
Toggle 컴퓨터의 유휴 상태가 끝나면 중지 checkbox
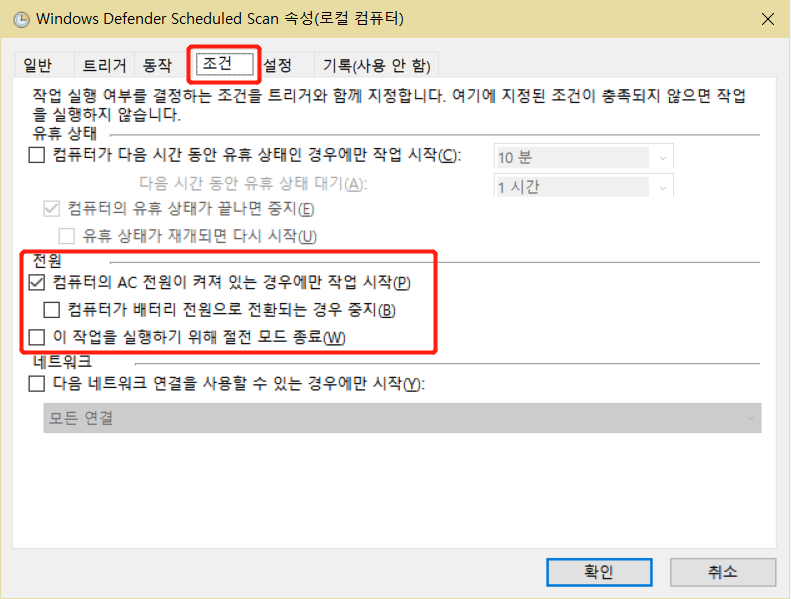pyautogui.click(x=52, y=208)
